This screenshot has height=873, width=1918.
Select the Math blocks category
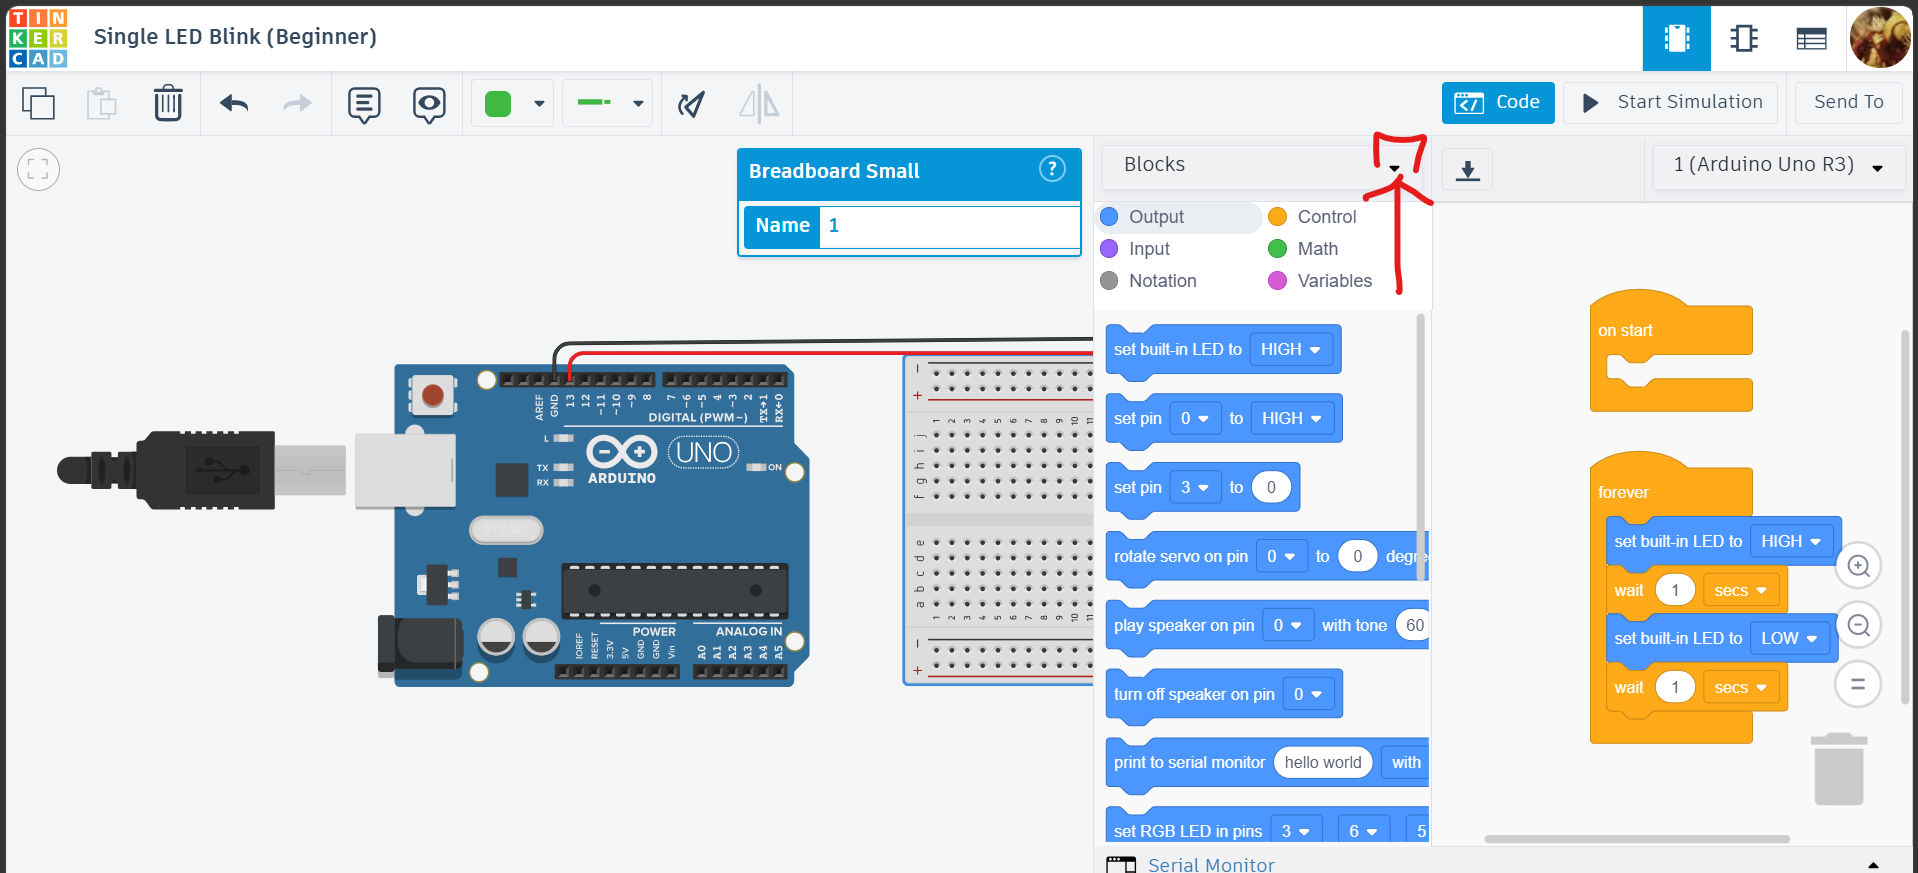coord(1303,249)
